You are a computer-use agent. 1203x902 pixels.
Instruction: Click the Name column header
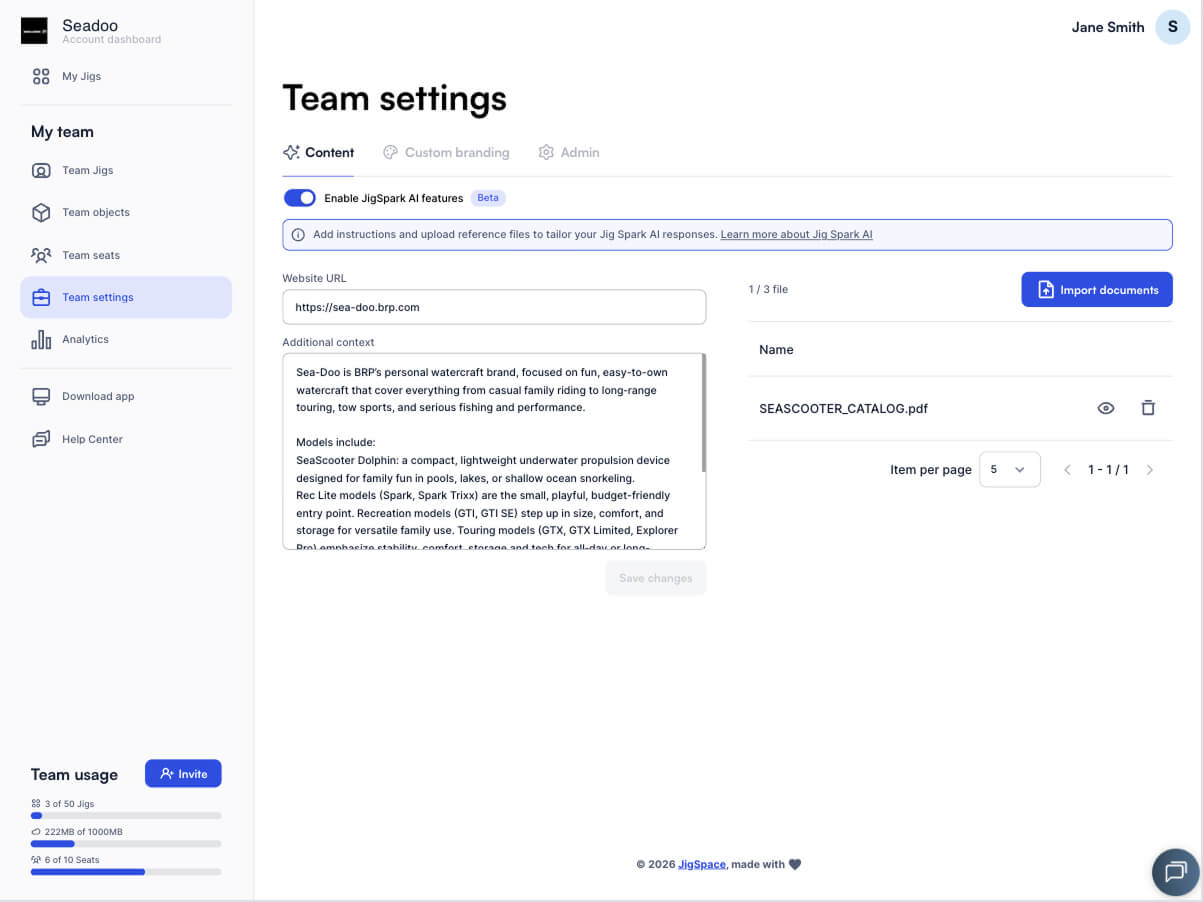point(776,350)
